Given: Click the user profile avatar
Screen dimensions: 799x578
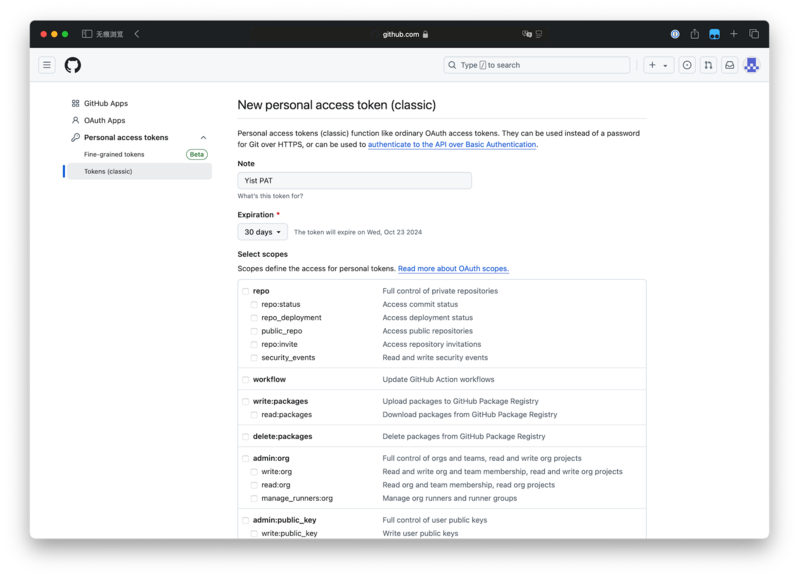Looking at the screenshot, I should click(x=752, y=65).
